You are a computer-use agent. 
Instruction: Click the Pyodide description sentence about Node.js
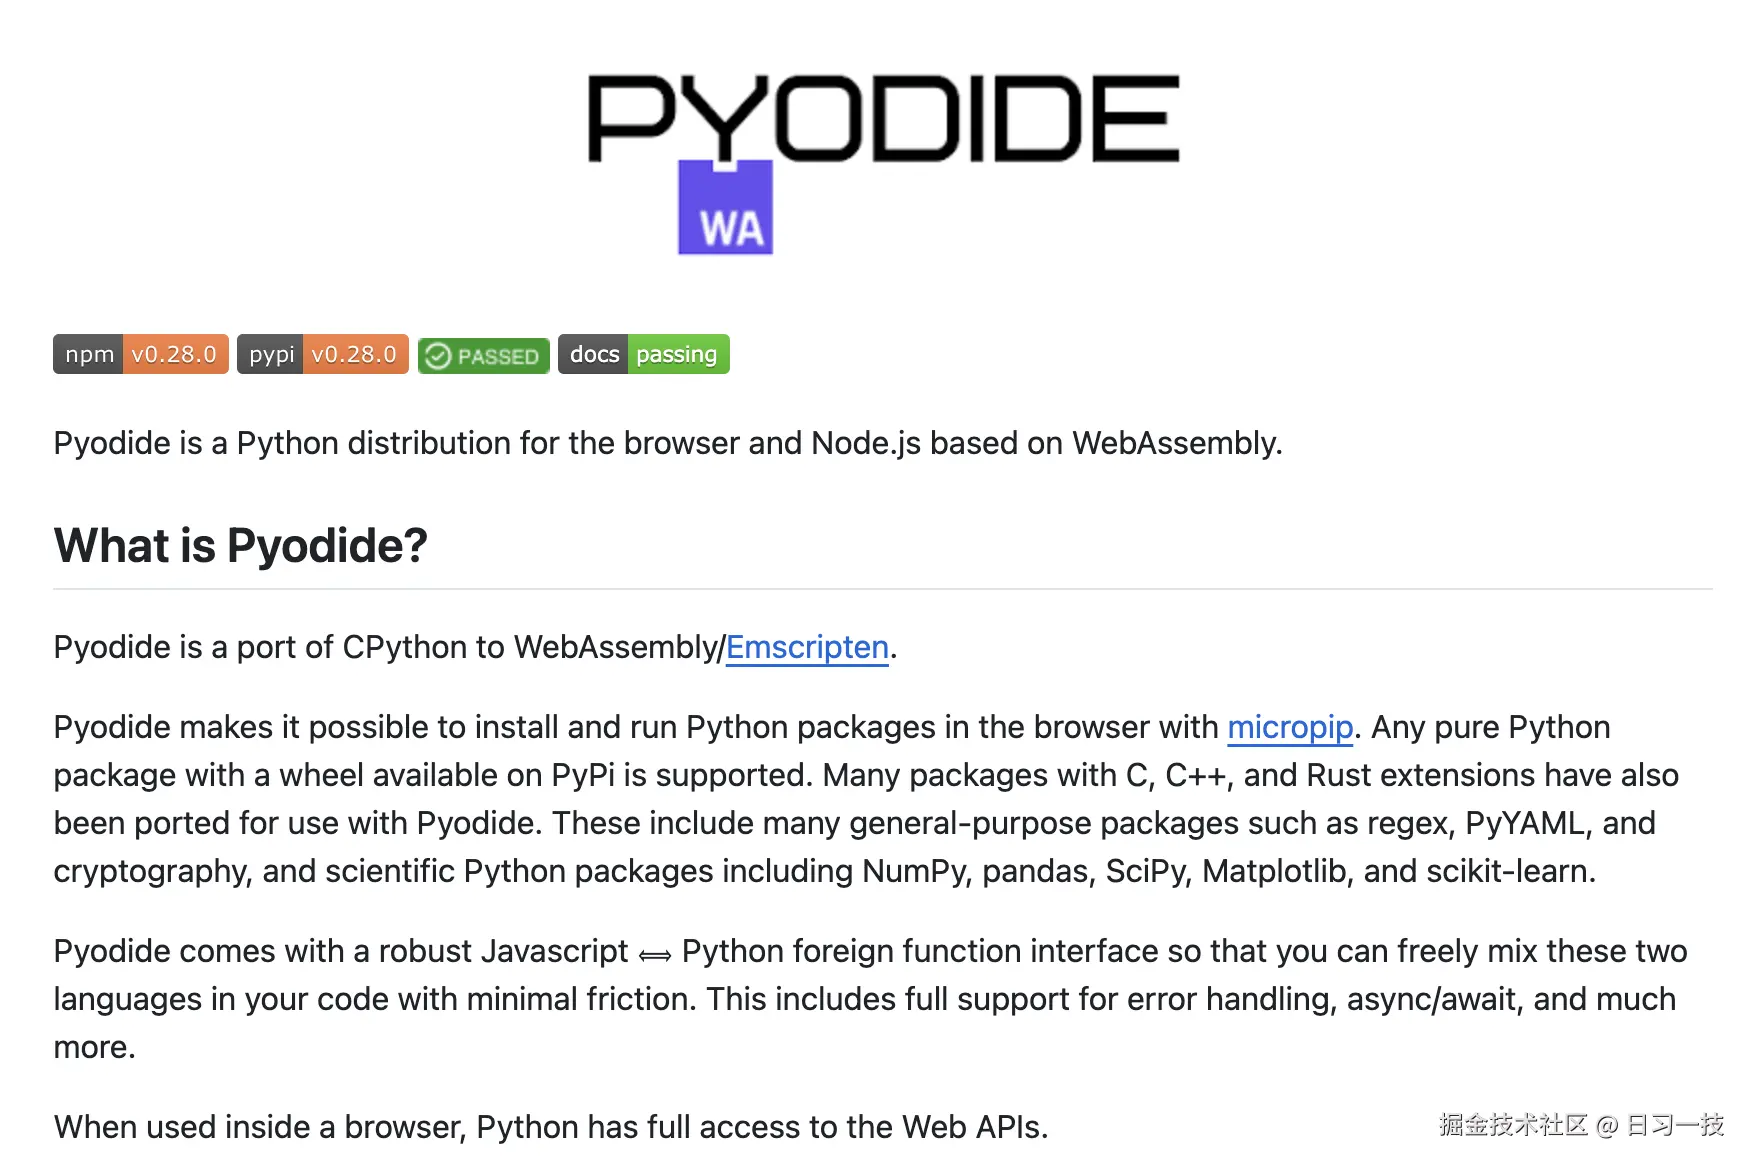[x=668, y=443]
